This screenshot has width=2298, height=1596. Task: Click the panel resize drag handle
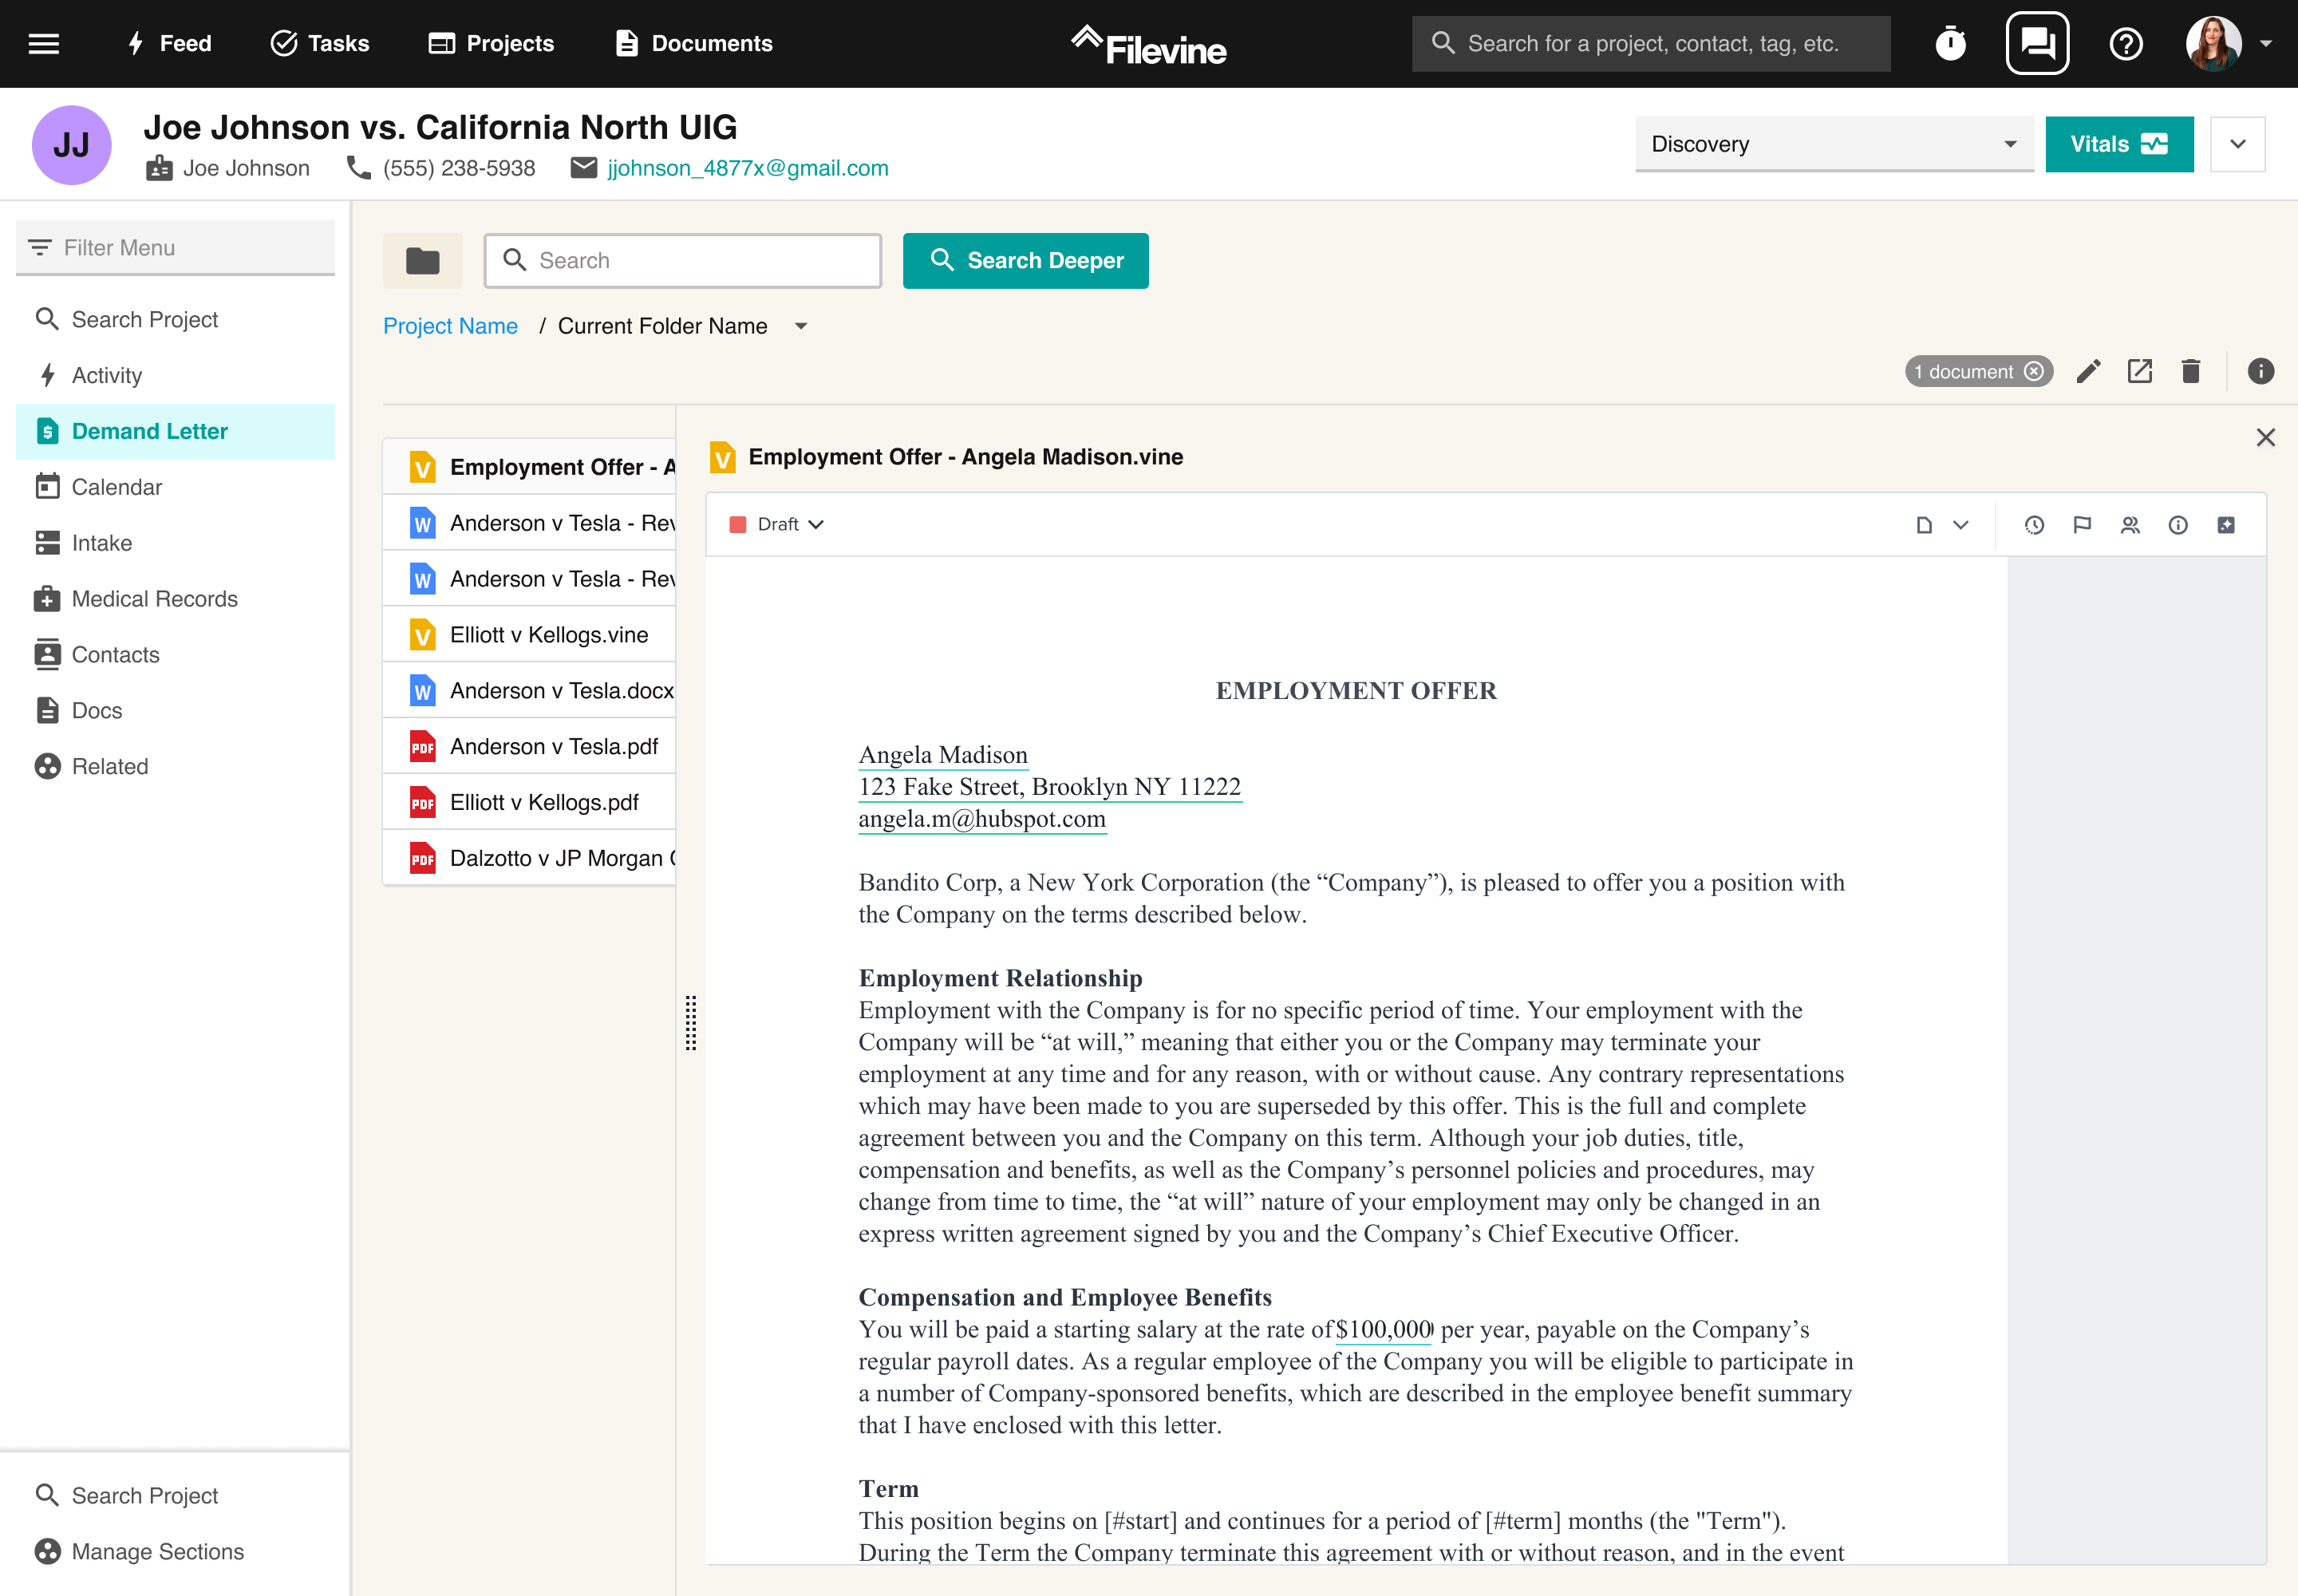click(x=690, y=1022)
